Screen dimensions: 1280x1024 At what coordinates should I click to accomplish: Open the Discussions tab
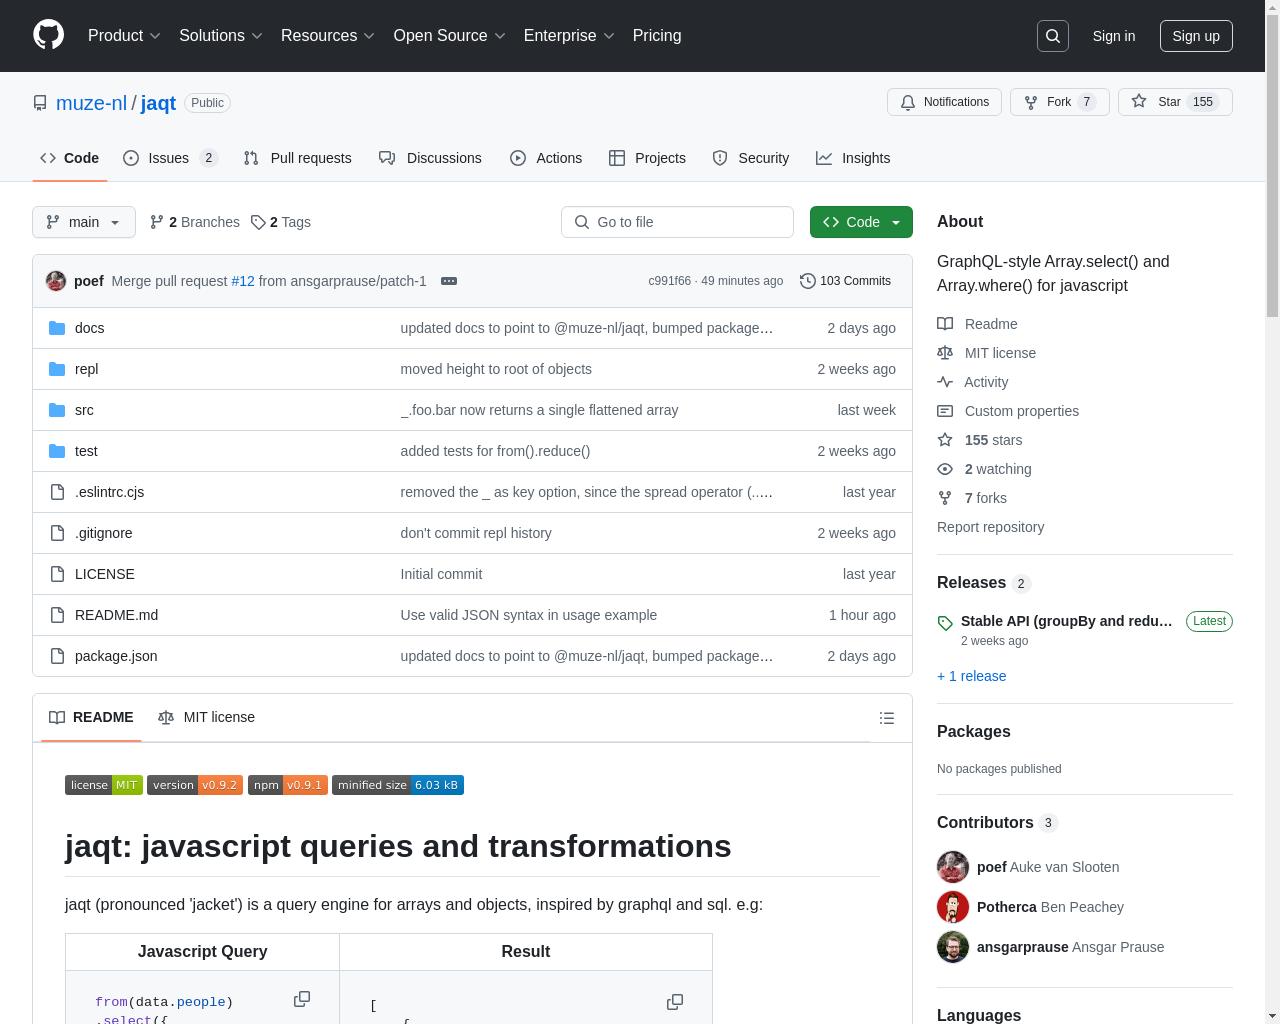430,158
